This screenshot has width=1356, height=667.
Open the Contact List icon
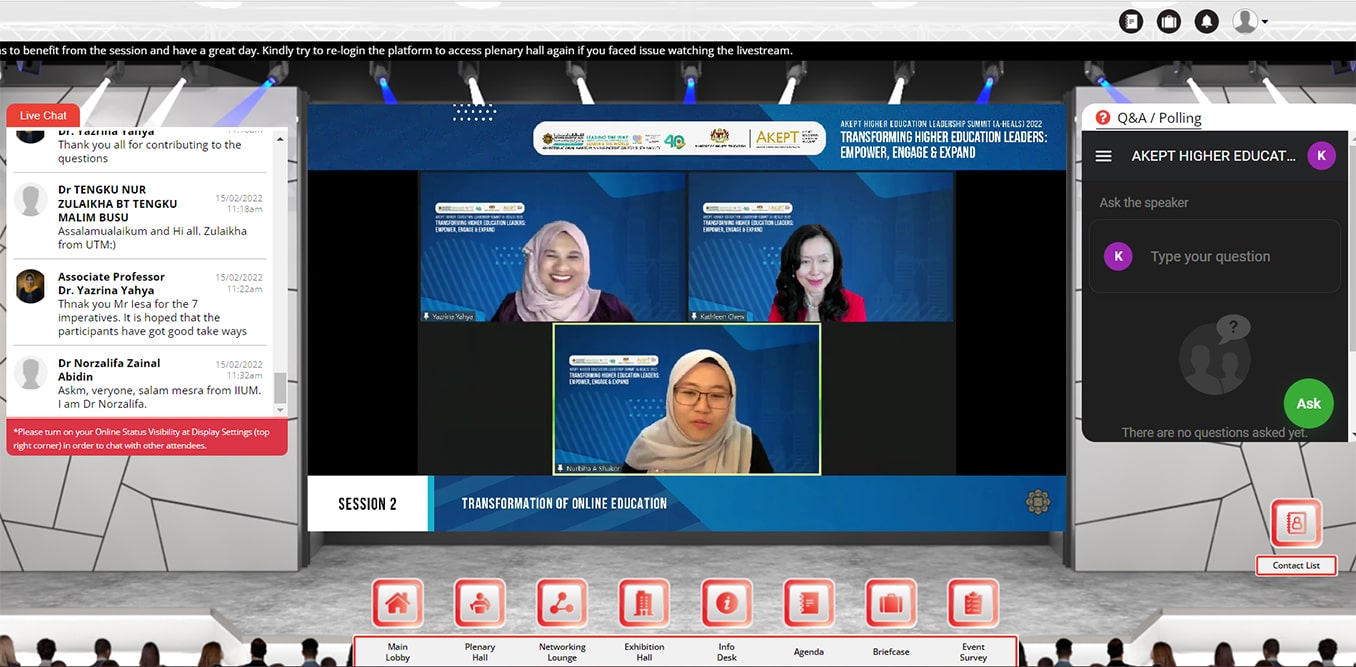(x=1296, y=523)
